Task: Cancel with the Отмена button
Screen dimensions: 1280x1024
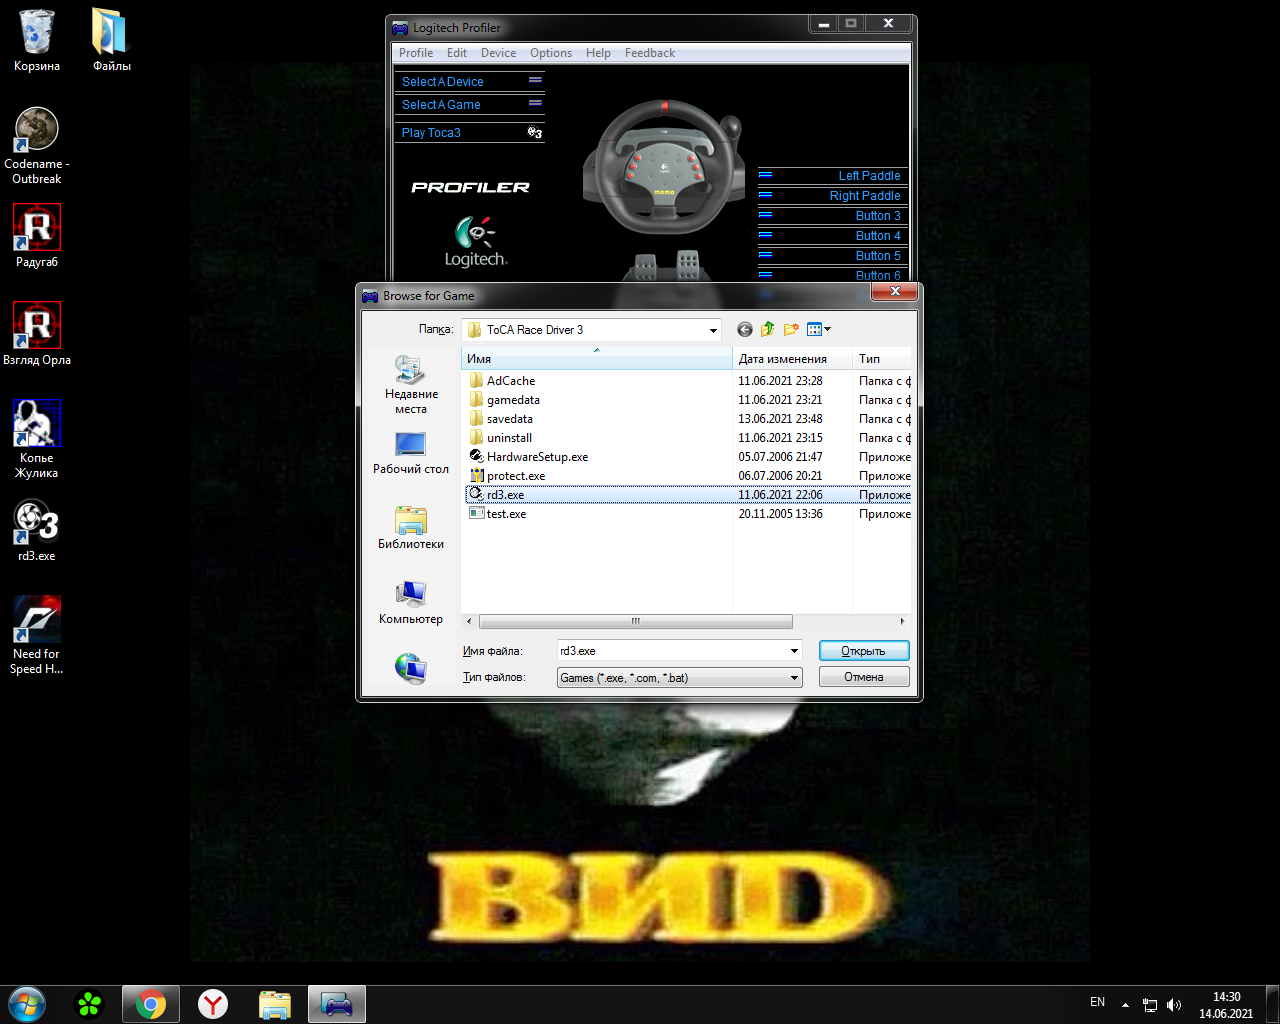Action: tap(864, 677)
